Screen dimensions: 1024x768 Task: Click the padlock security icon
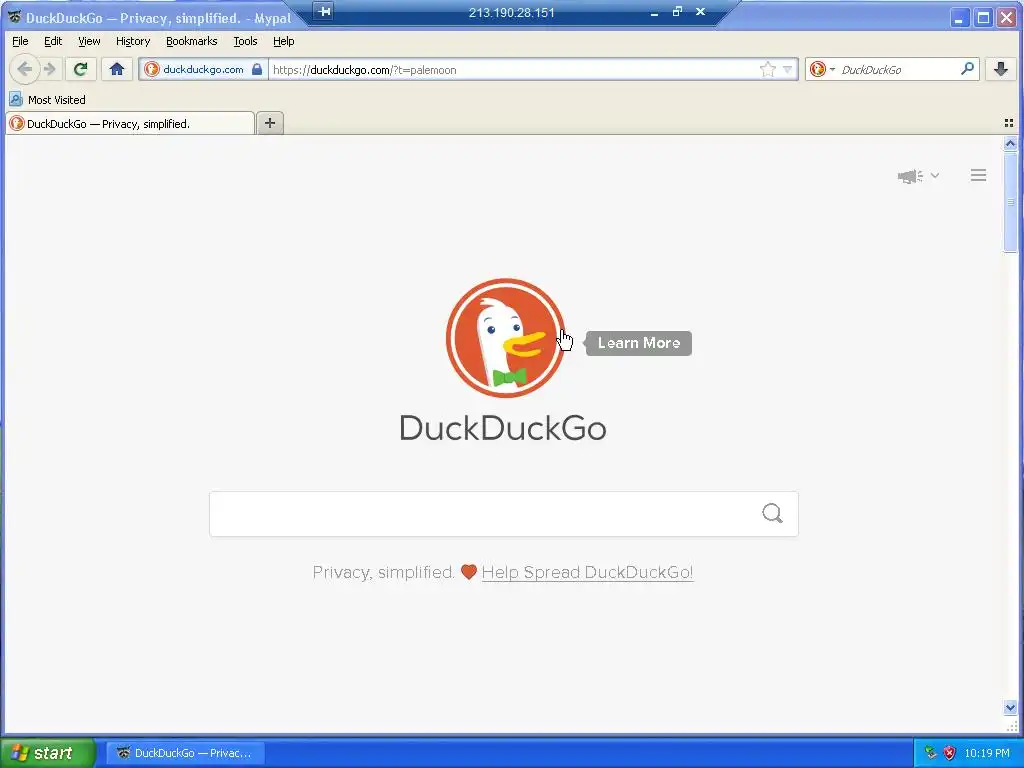(x=257, y=69)
